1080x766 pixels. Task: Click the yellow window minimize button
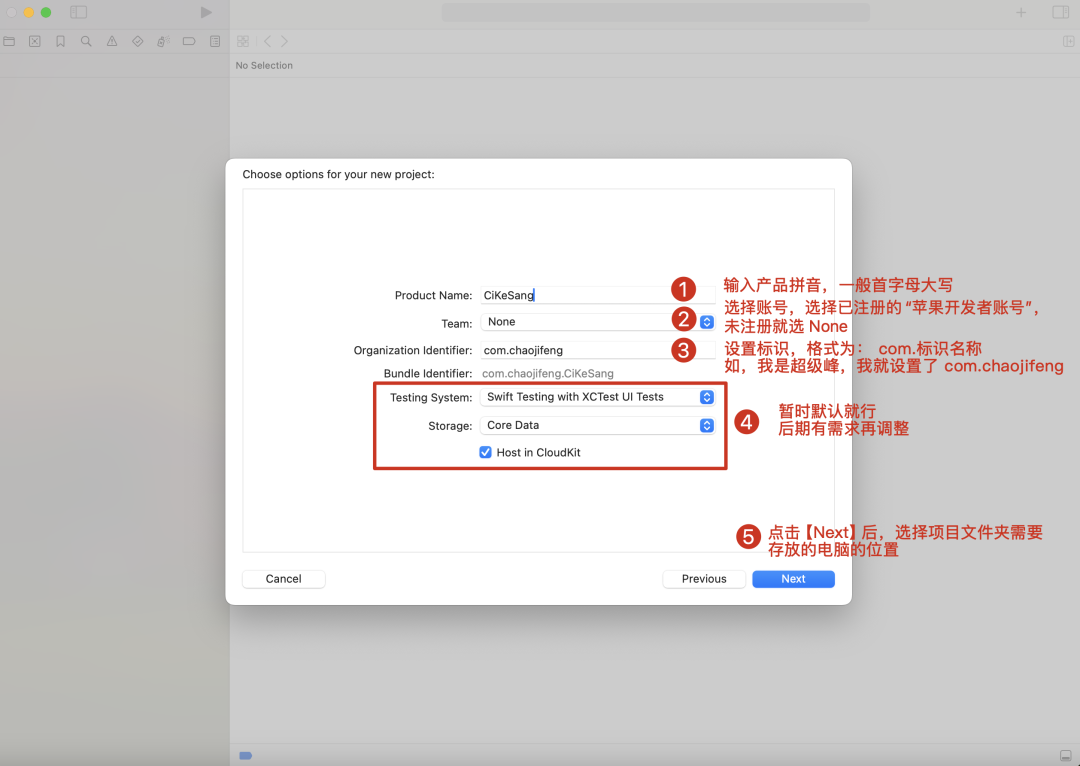29,12
